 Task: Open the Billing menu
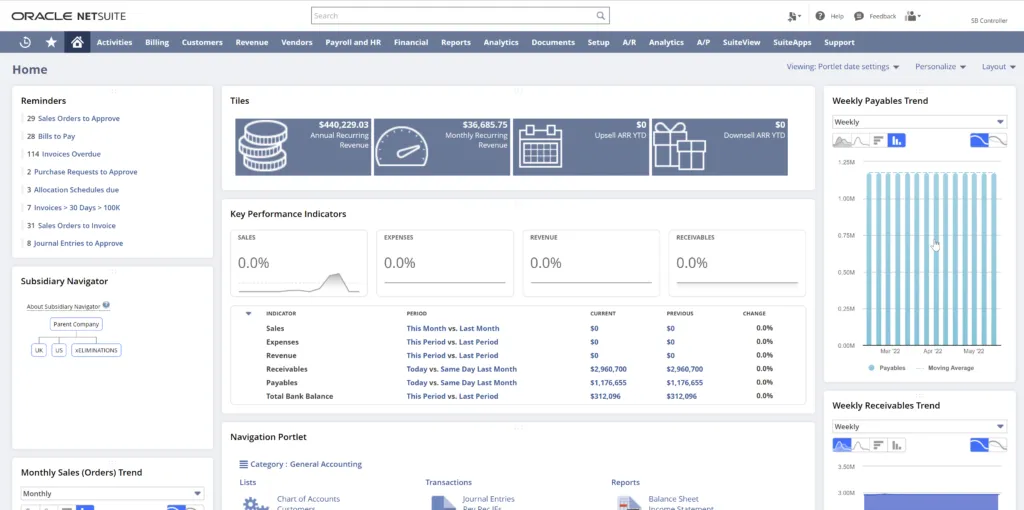pyautogui.click(x=157, y=42)
